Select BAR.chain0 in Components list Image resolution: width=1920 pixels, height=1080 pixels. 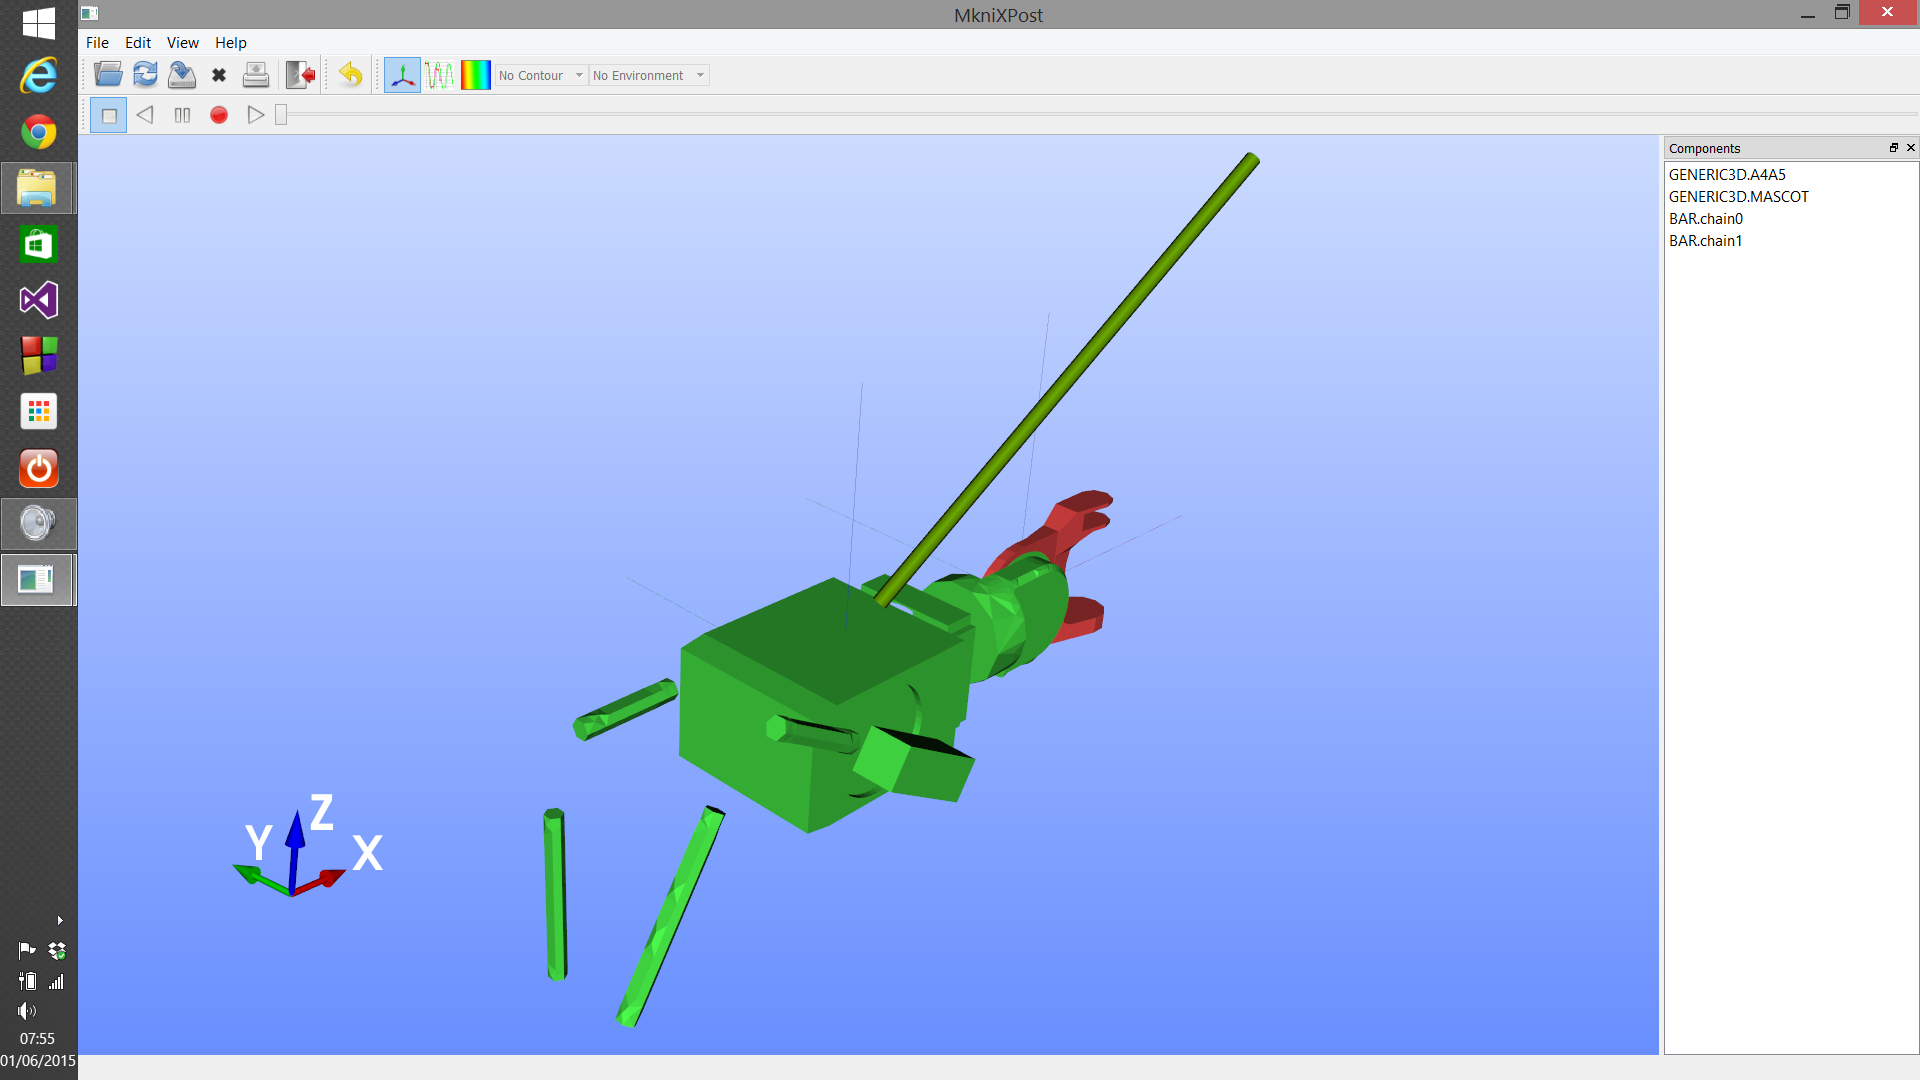(1705, 218)
